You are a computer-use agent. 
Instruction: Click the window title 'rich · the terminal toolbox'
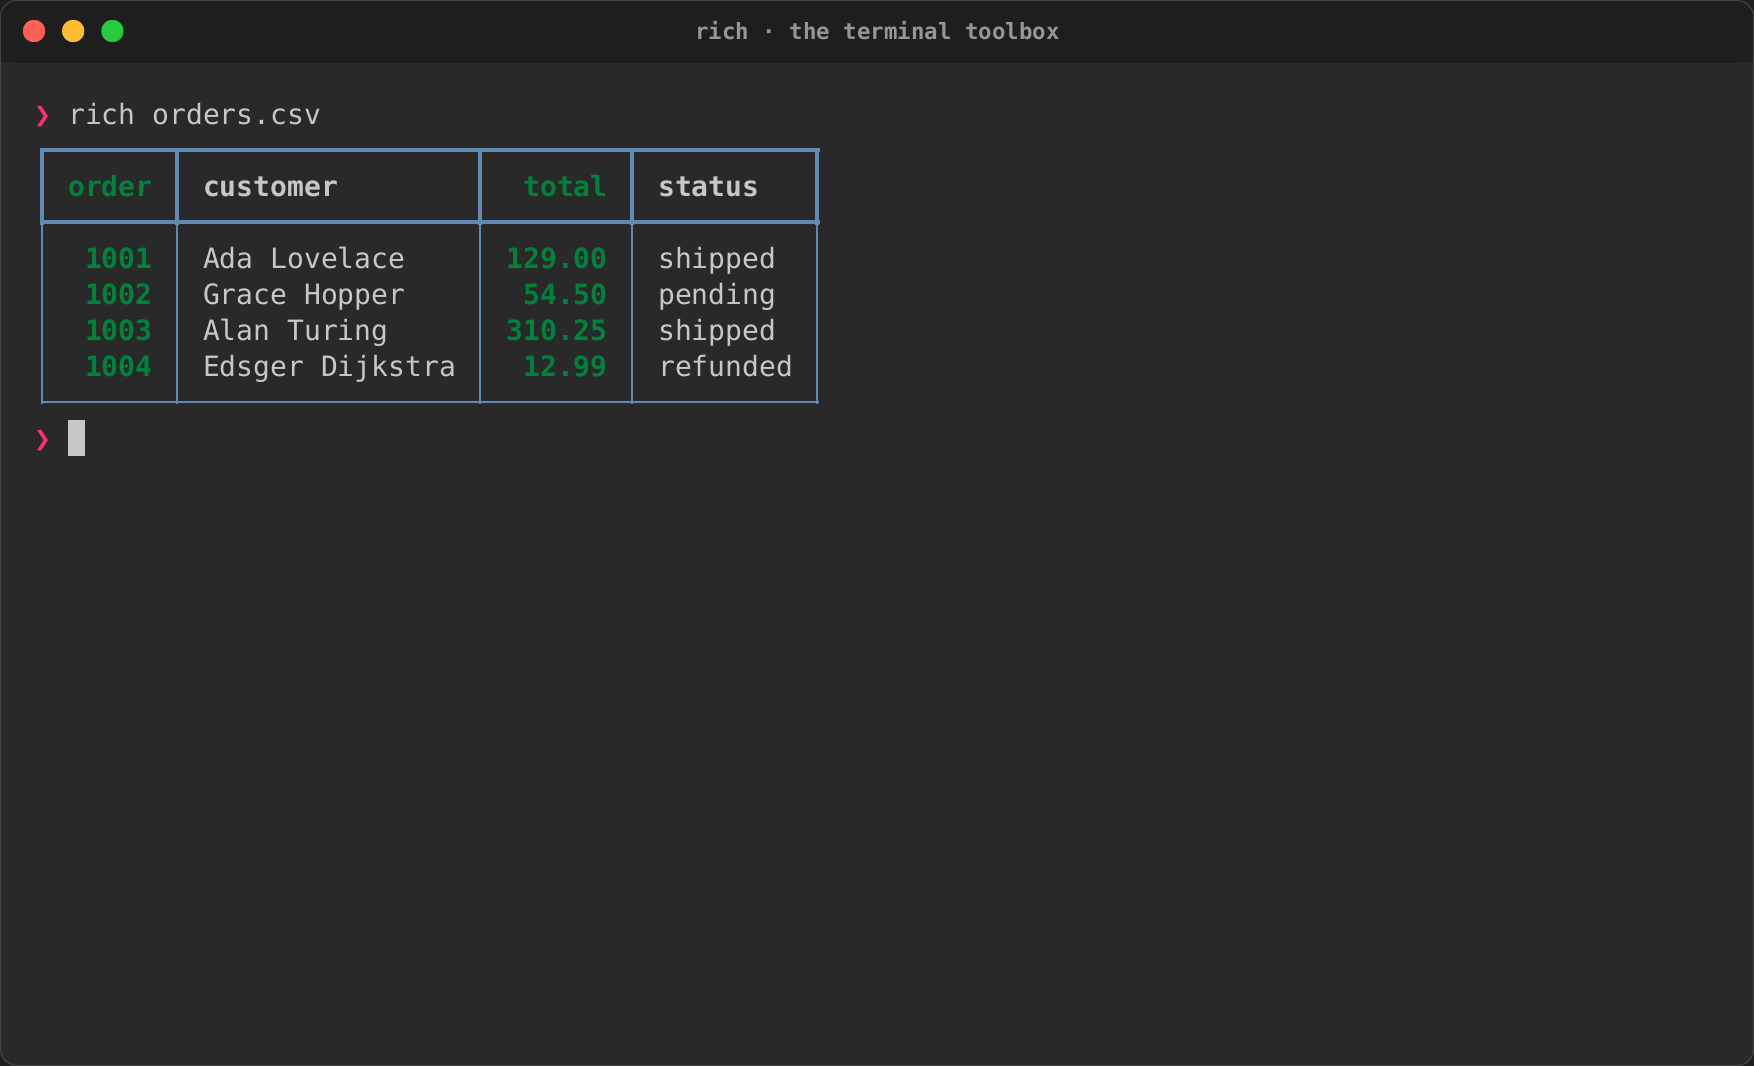877,31
